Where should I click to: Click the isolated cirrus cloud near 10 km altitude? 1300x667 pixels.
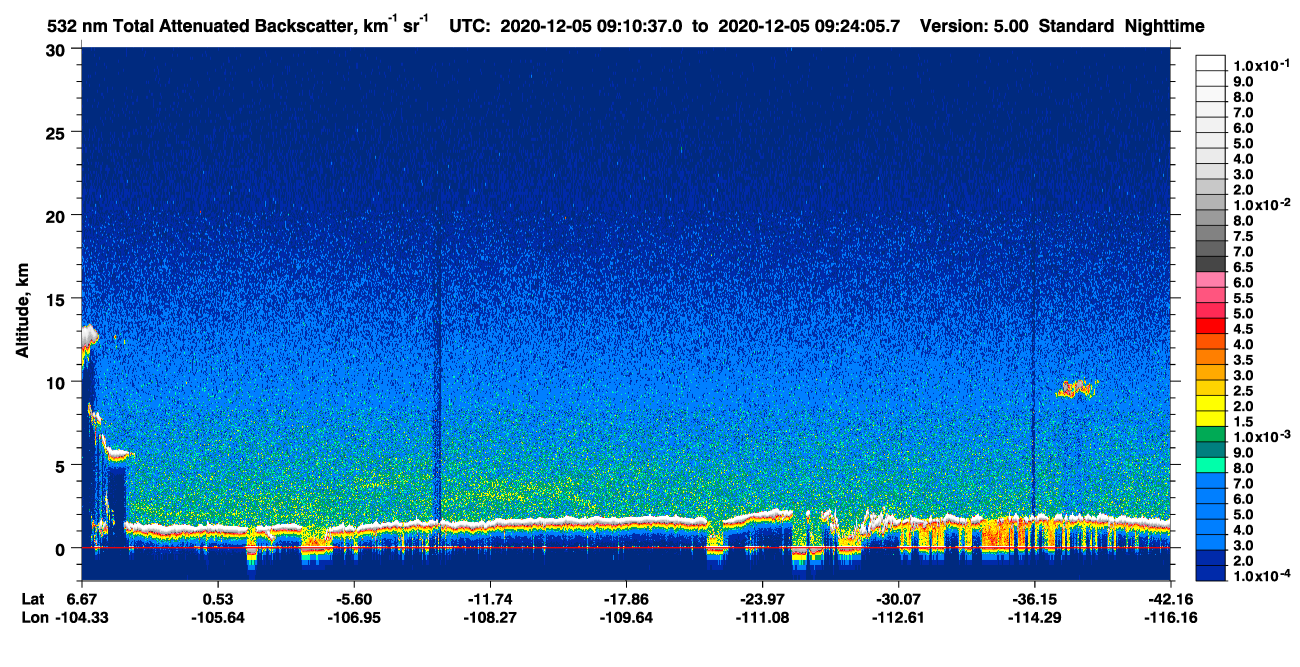click(x=1076, y=388)
